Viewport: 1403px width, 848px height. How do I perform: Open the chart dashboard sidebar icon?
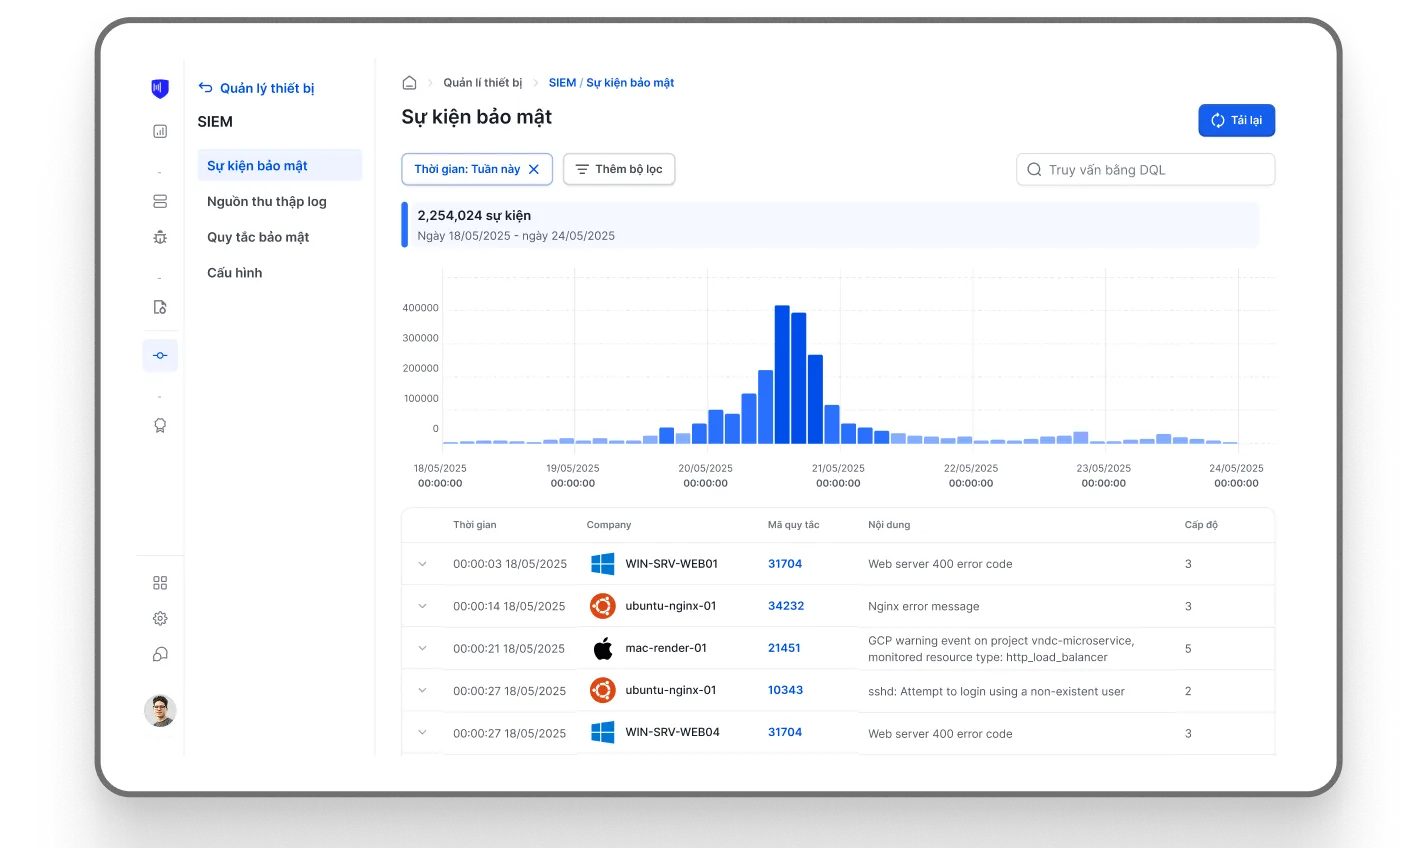click(160, 131)
